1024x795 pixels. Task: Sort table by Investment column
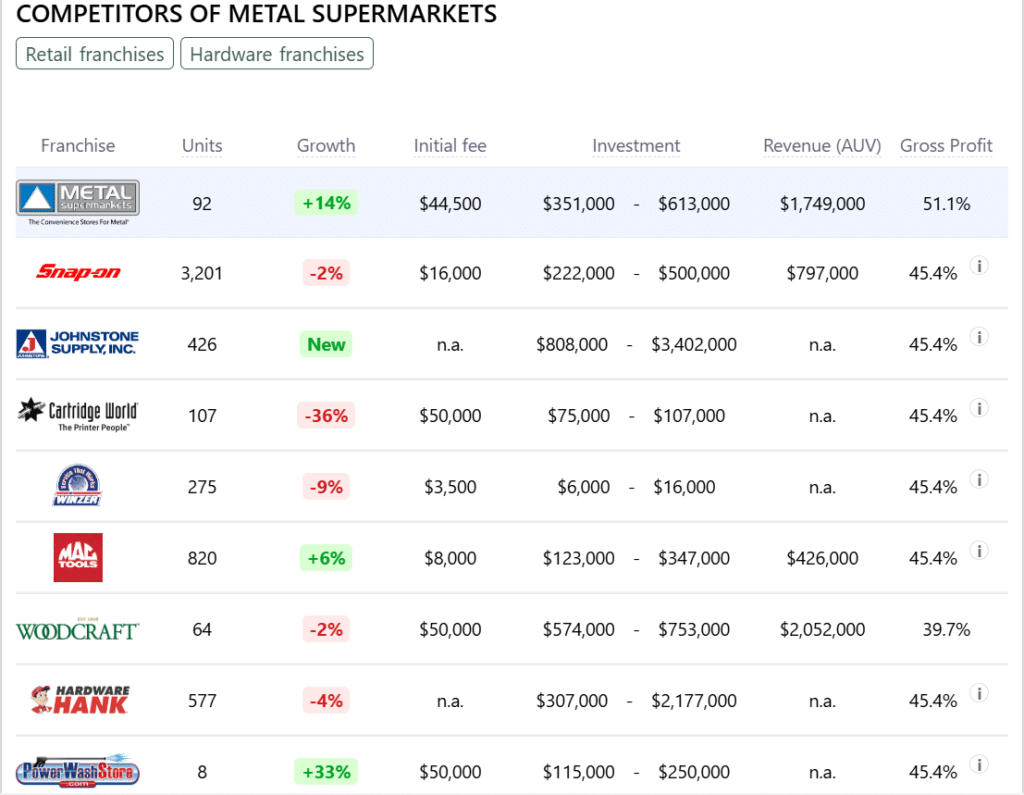click(636, 146)
